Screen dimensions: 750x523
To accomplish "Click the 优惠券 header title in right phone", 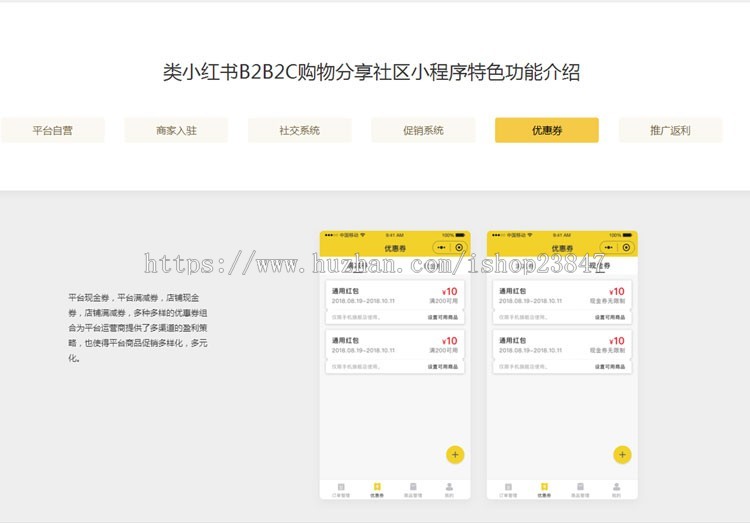I will [x=562, y=248].
